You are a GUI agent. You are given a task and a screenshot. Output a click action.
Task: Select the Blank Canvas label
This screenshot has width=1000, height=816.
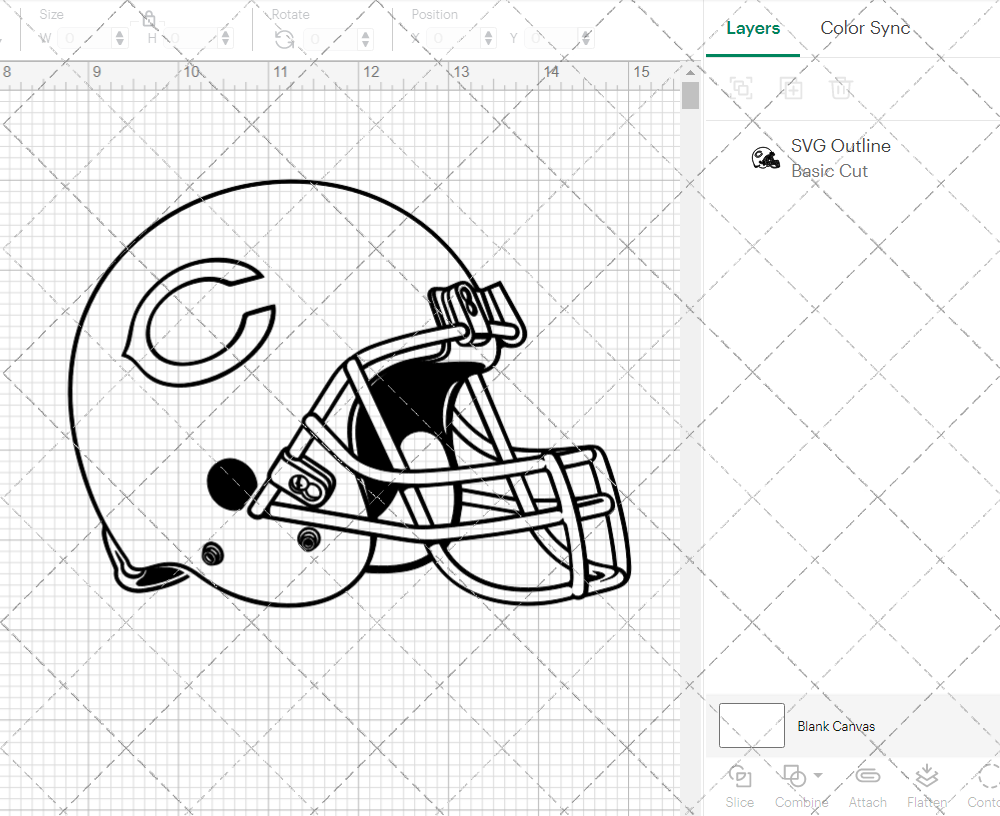pyautogui.click(x=836, y=726)
